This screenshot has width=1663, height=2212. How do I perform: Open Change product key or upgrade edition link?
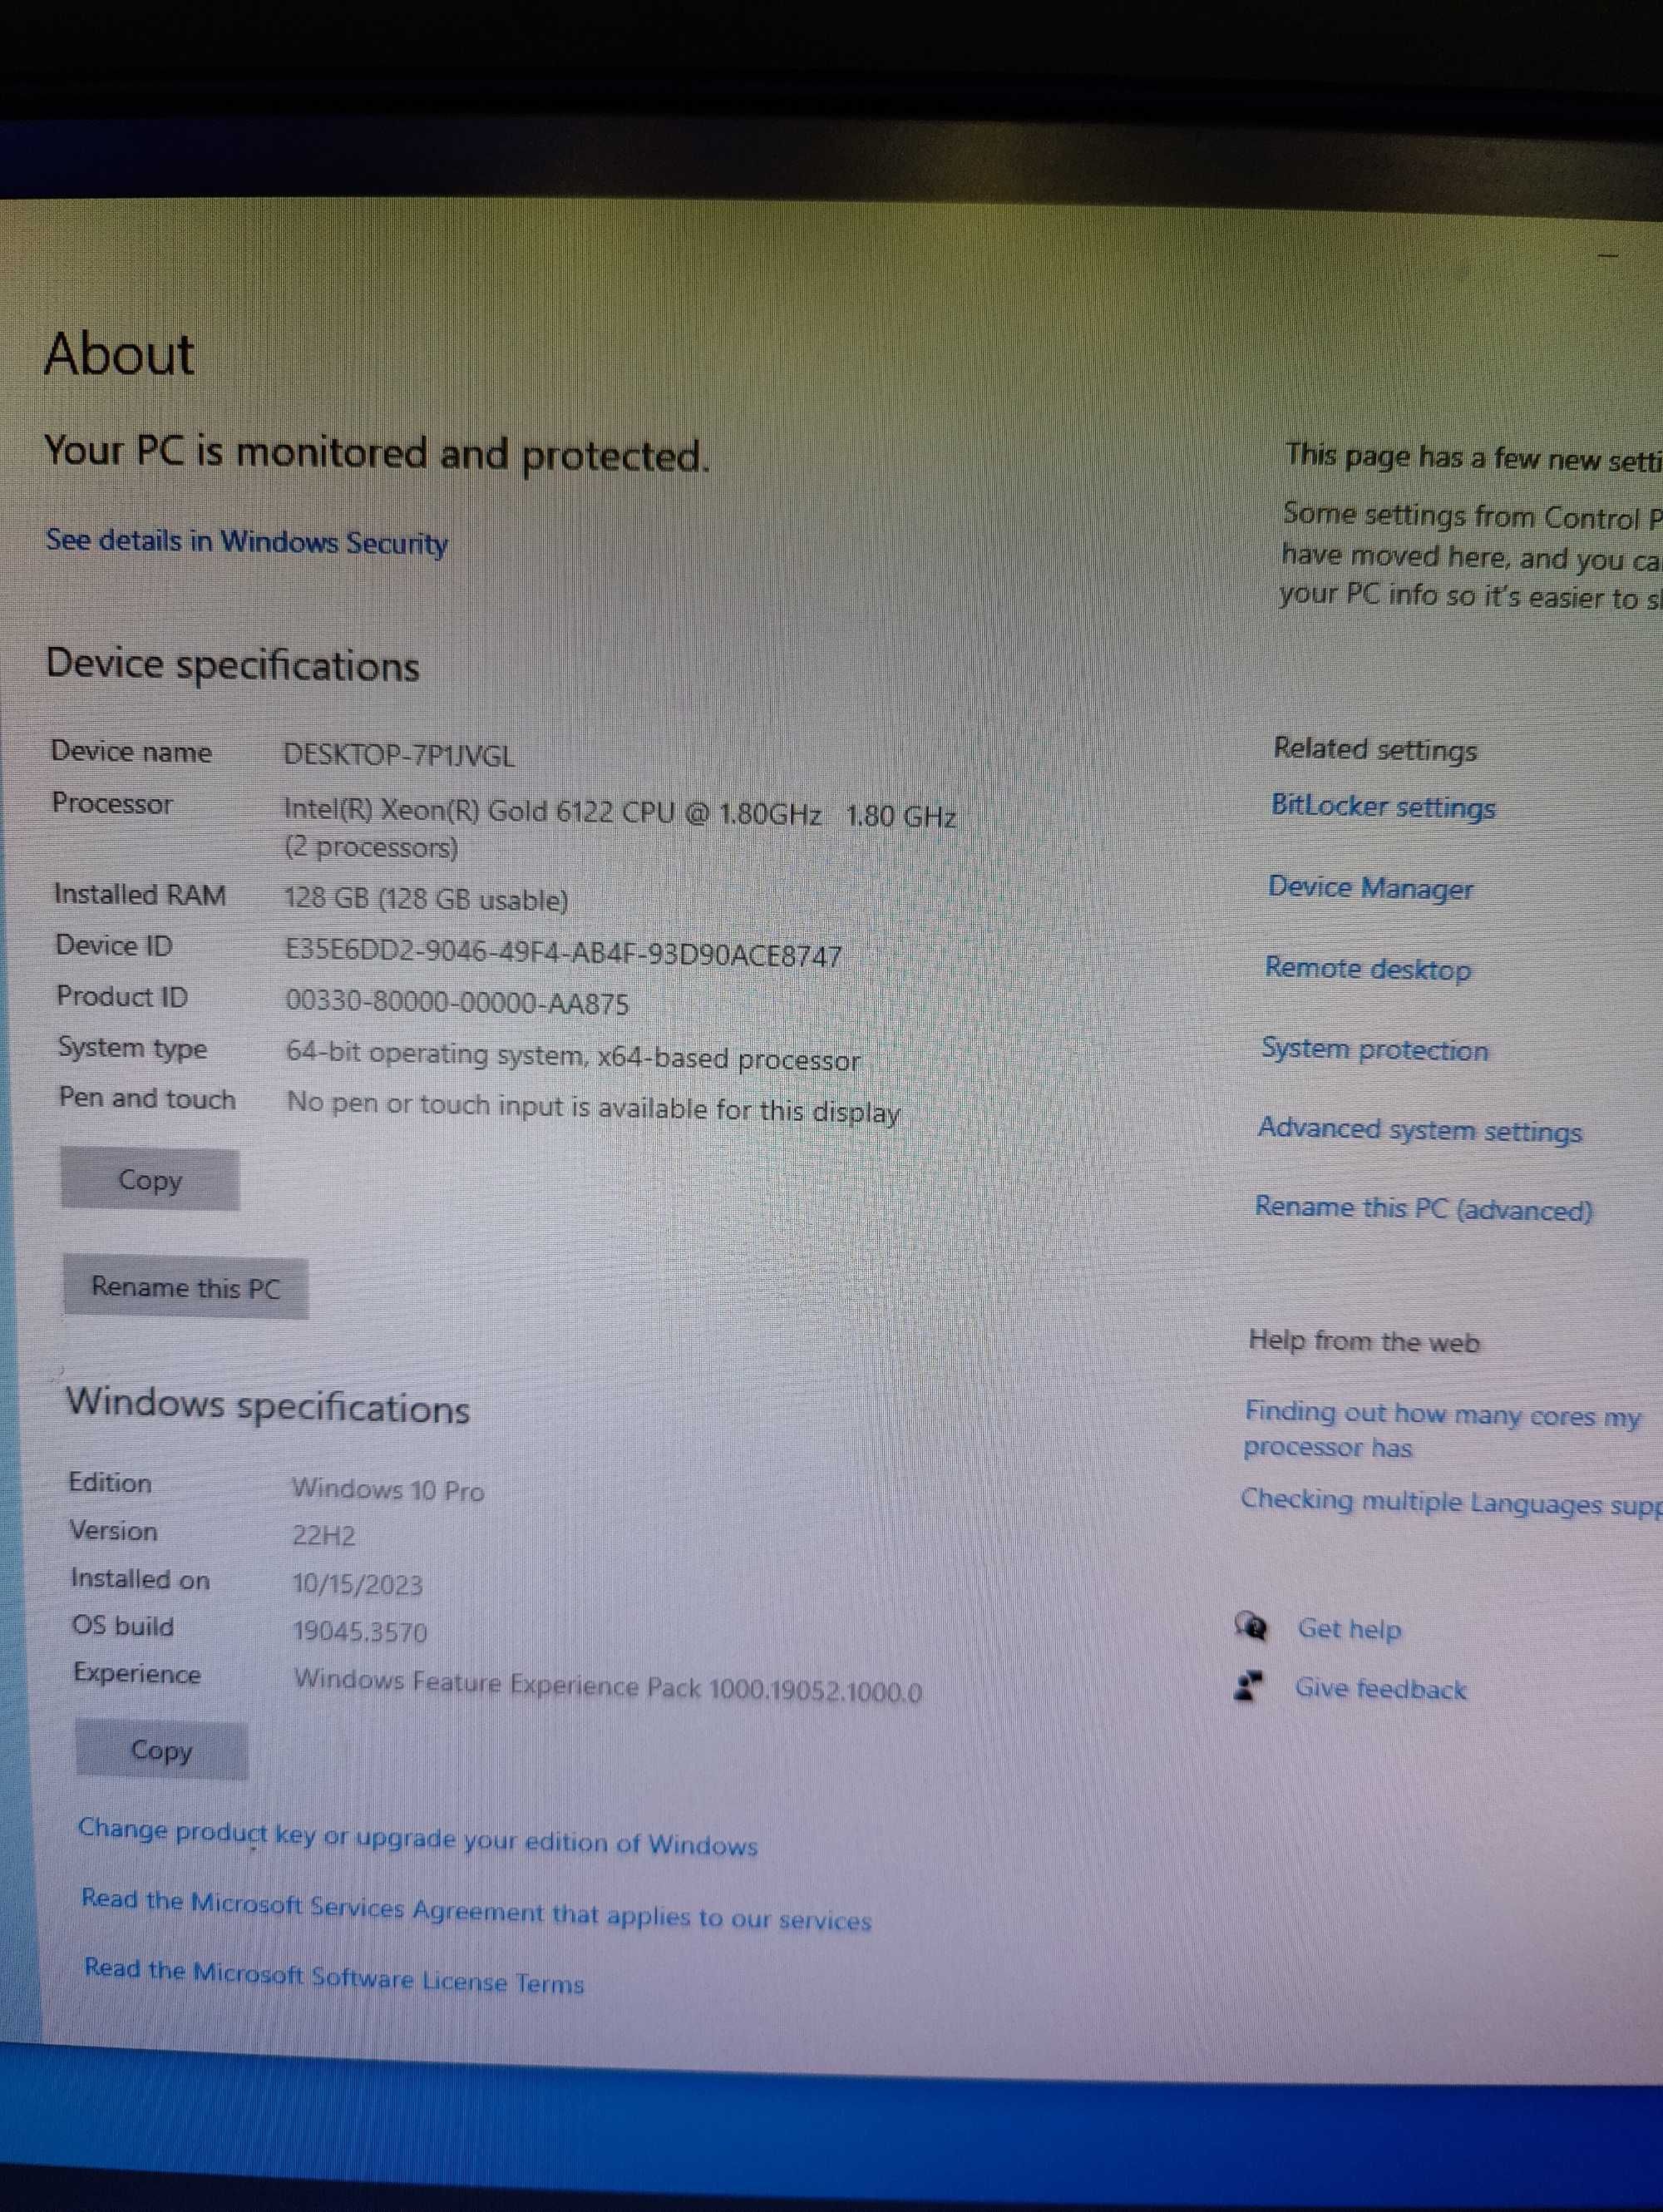click(x=418, y=1837)
